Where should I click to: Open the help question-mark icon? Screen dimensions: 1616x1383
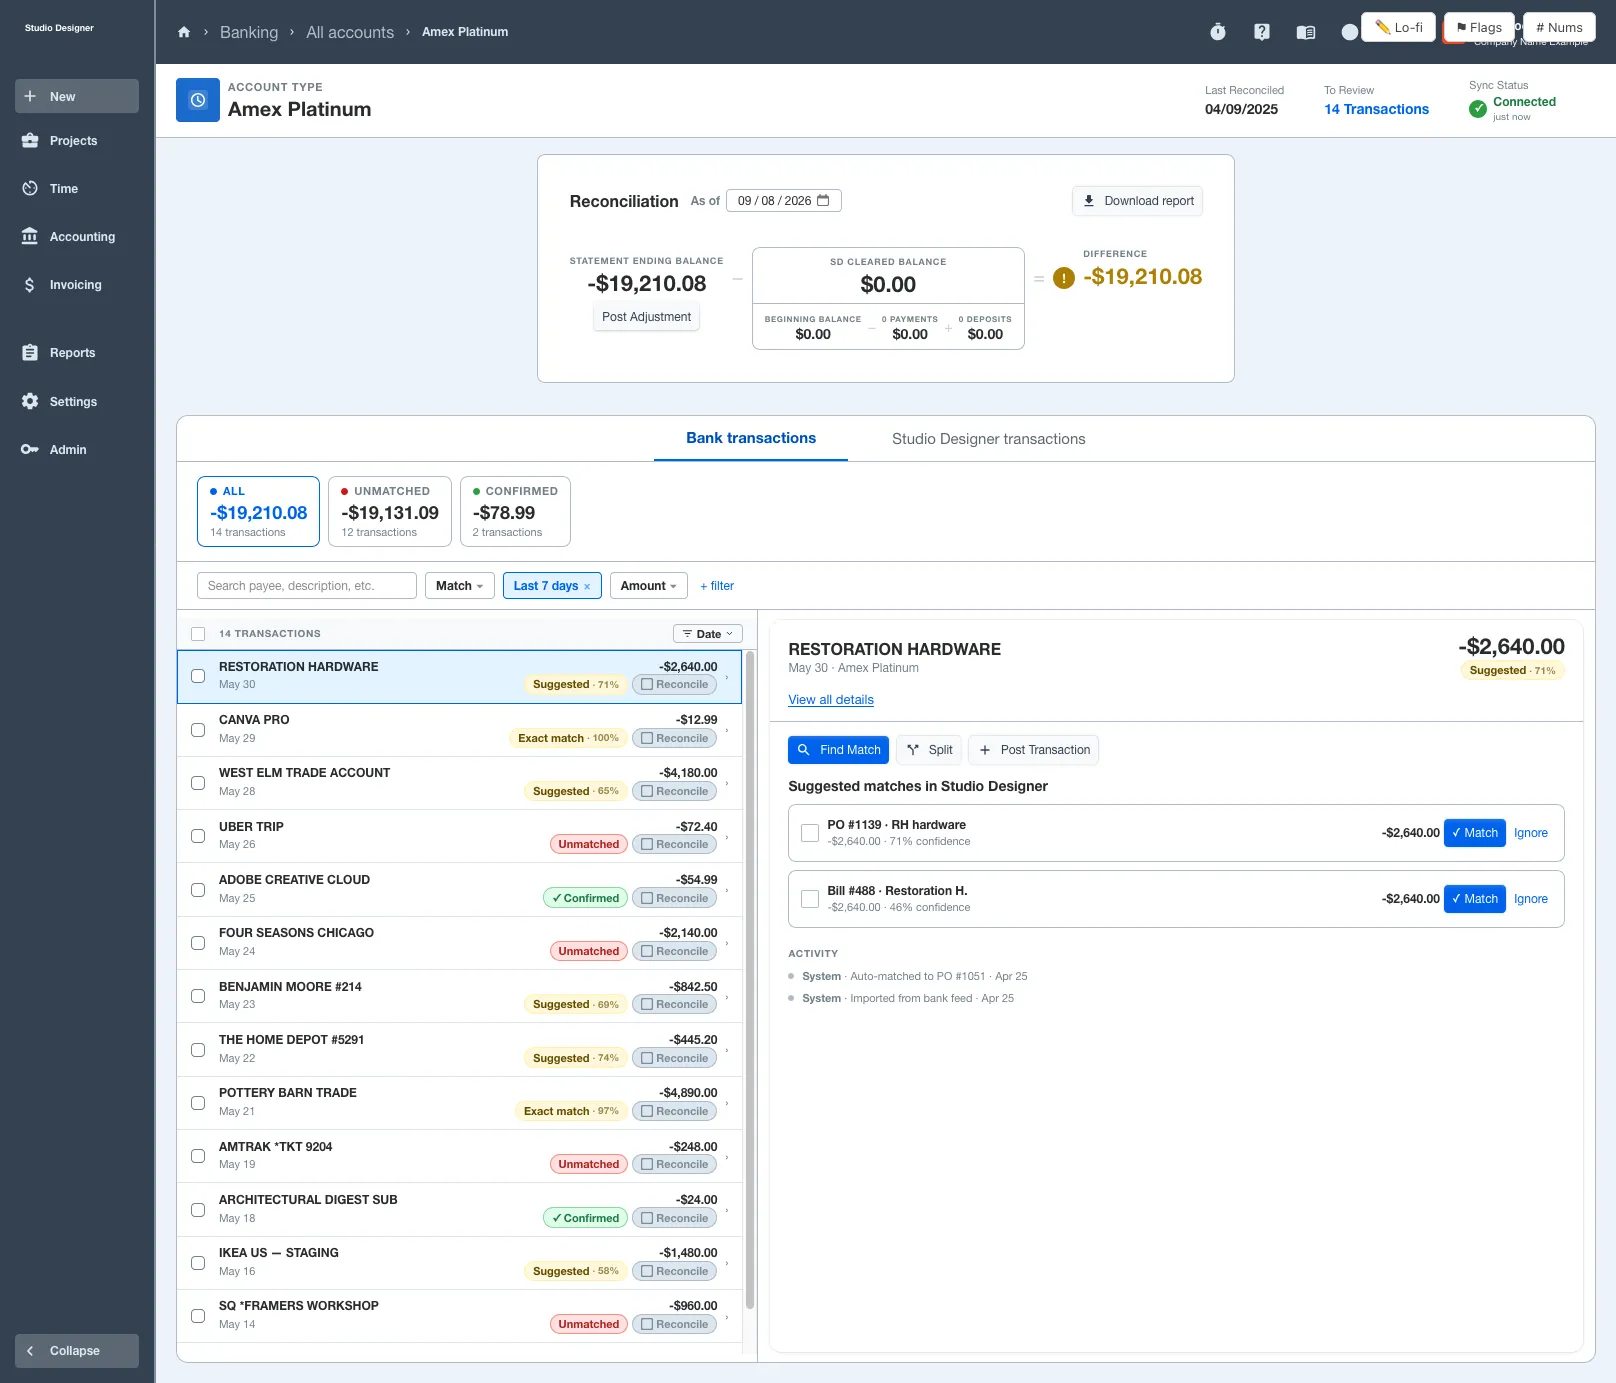pos(1262,32)
